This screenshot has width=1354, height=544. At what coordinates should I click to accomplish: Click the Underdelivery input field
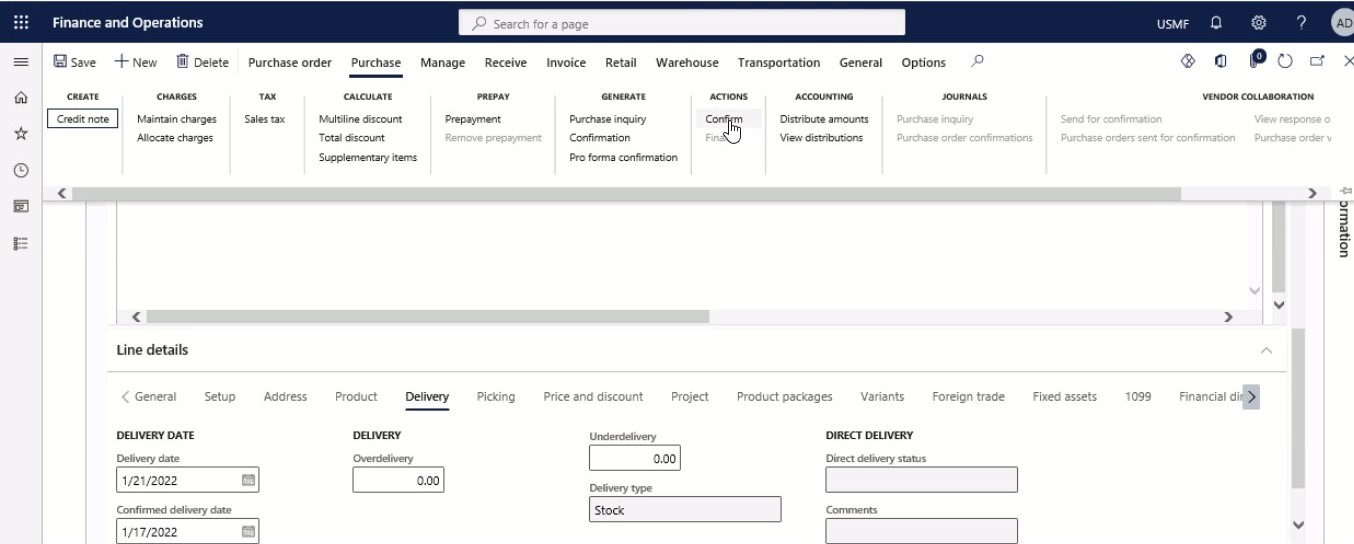(635, 458)
